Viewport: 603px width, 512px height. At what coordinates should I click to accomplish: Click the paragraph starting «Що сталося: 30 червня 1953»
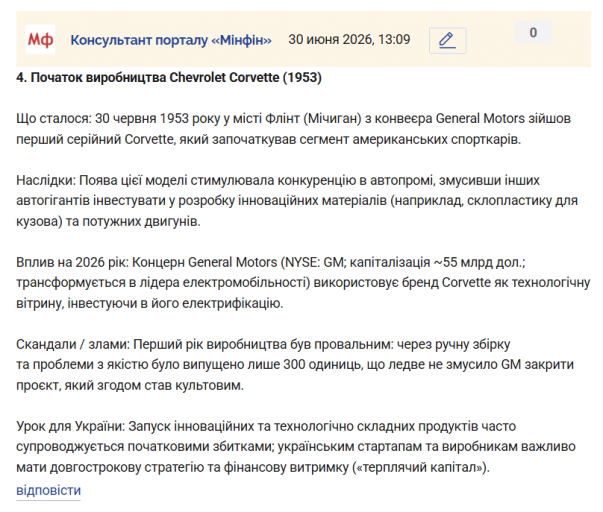[x=293, y=129]
